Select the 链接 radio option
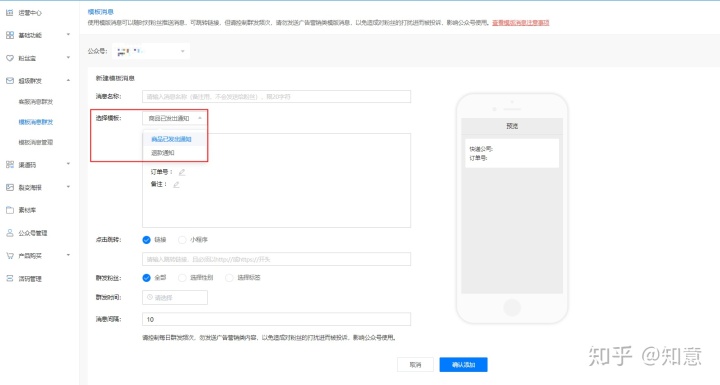 coord(146,240)
